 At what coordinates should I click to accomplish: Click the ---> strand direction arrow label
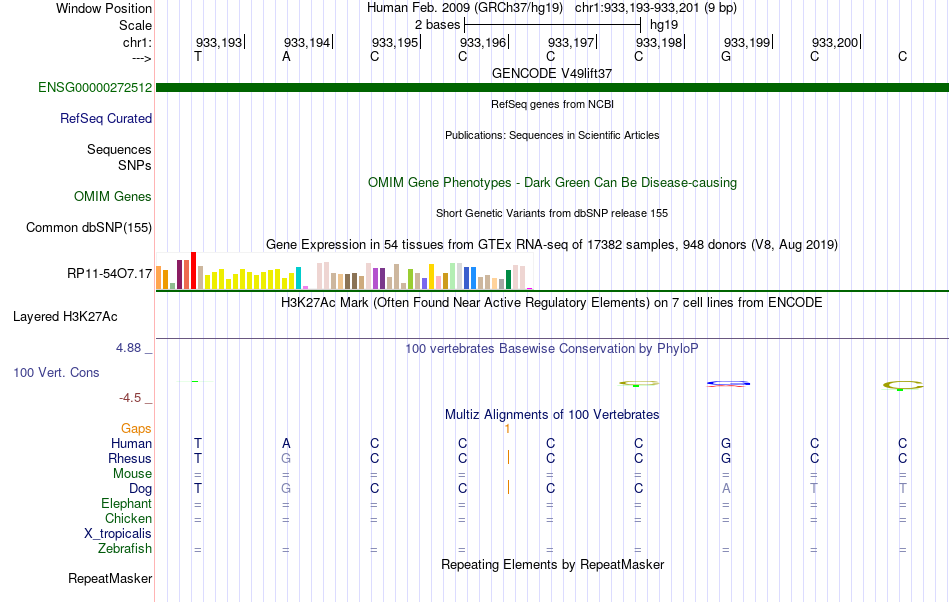pos(141,58)
